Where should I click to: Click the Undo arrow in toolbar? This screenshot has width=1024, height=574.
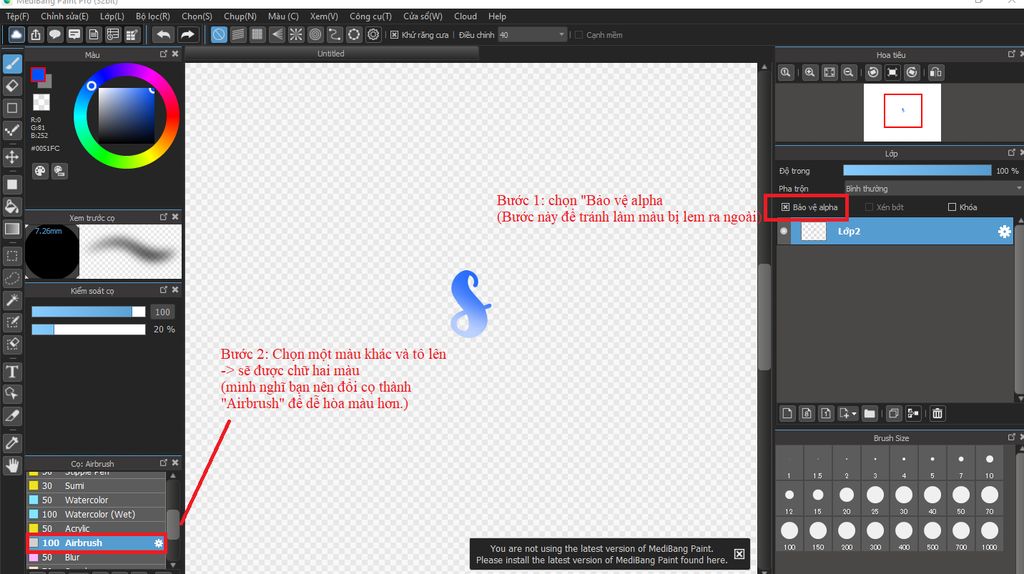coord(163,35)
